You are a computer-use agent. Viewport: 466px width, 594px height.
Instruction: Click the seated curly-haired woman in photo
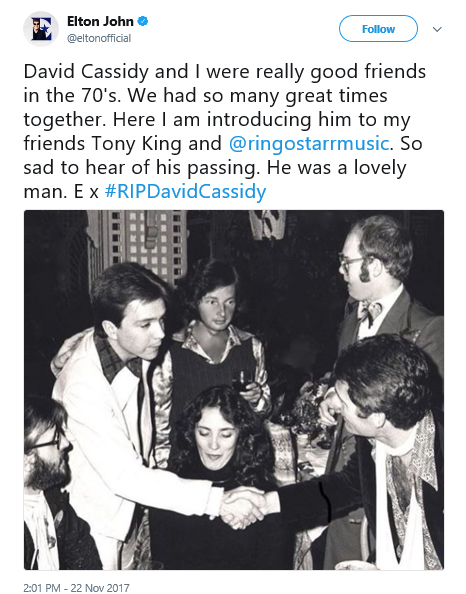[222, 462]
